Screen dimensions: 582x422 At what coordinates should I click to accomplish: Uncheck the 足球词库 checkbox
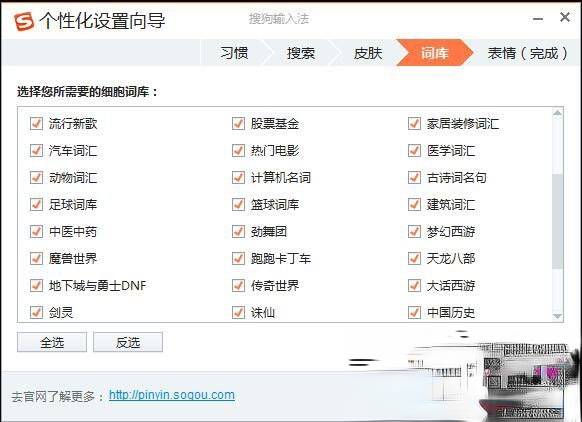[x=36, y=204]
